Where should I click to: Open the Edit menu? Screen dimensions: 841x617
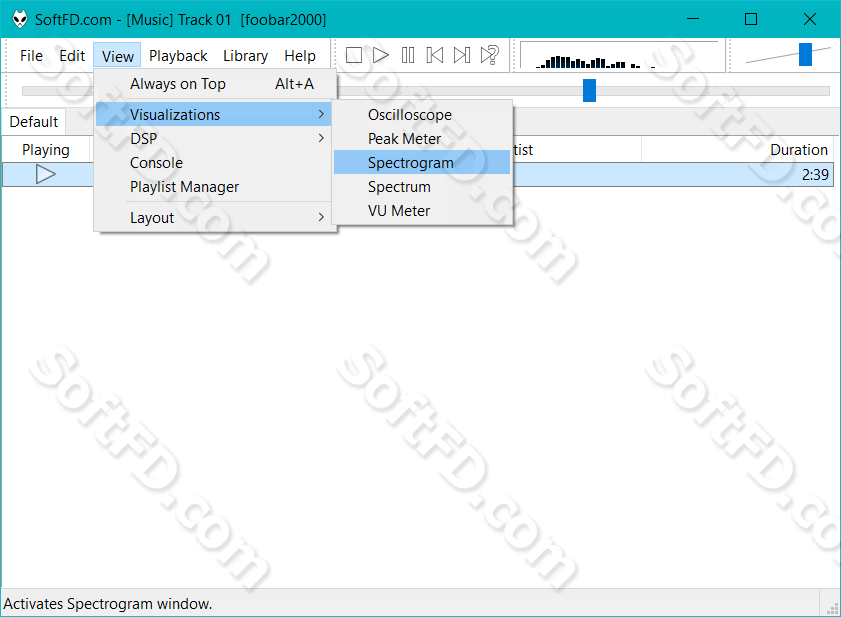[72, 56]
